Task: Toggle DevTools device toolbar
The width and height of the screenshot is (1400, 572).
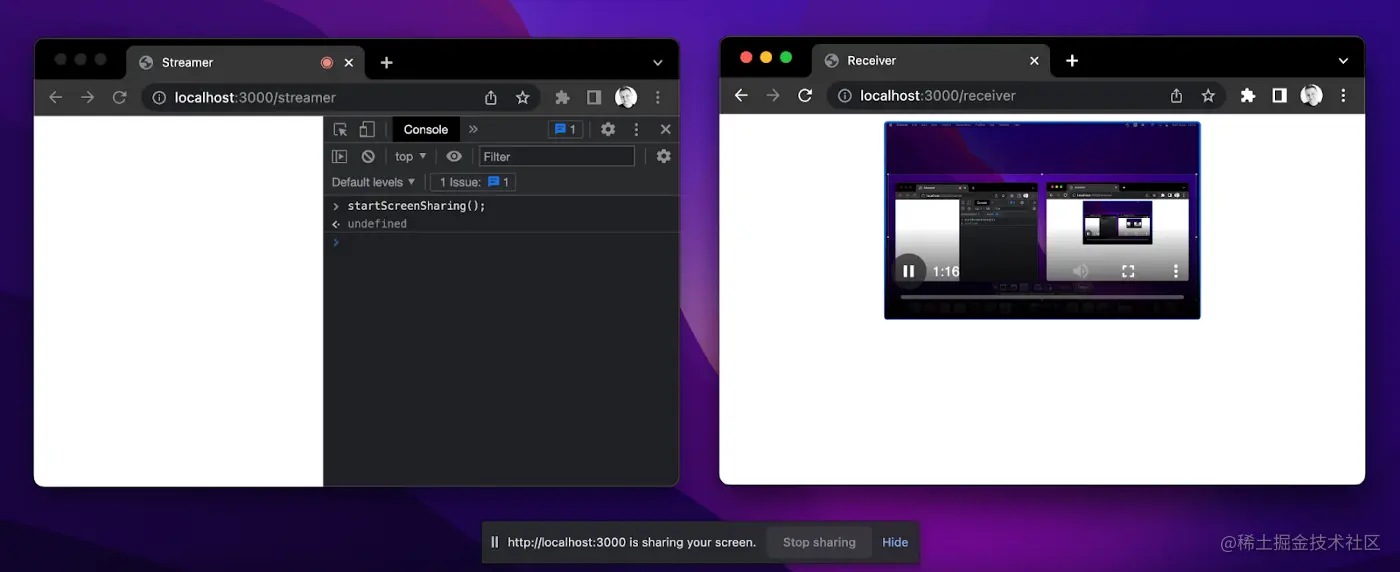Action: pyautogui.click(x=367, y=129)
